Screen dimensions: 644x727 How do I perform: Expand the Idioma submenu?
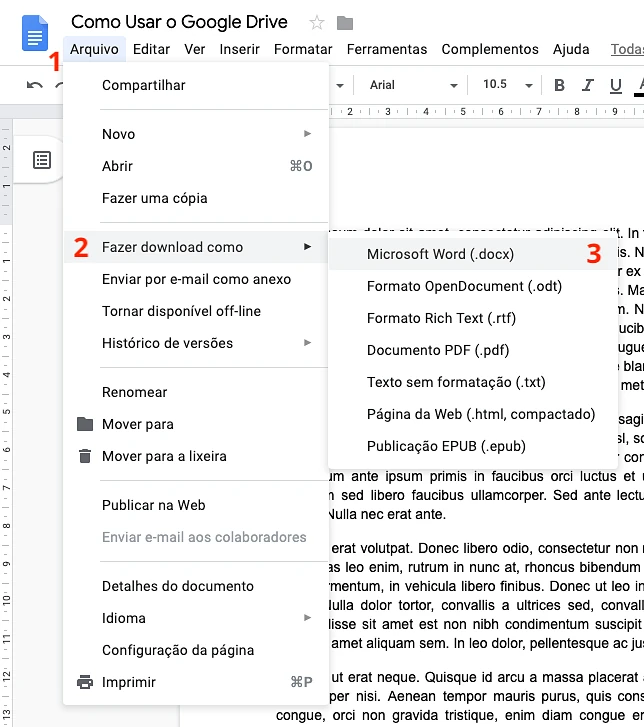point(307,618)
